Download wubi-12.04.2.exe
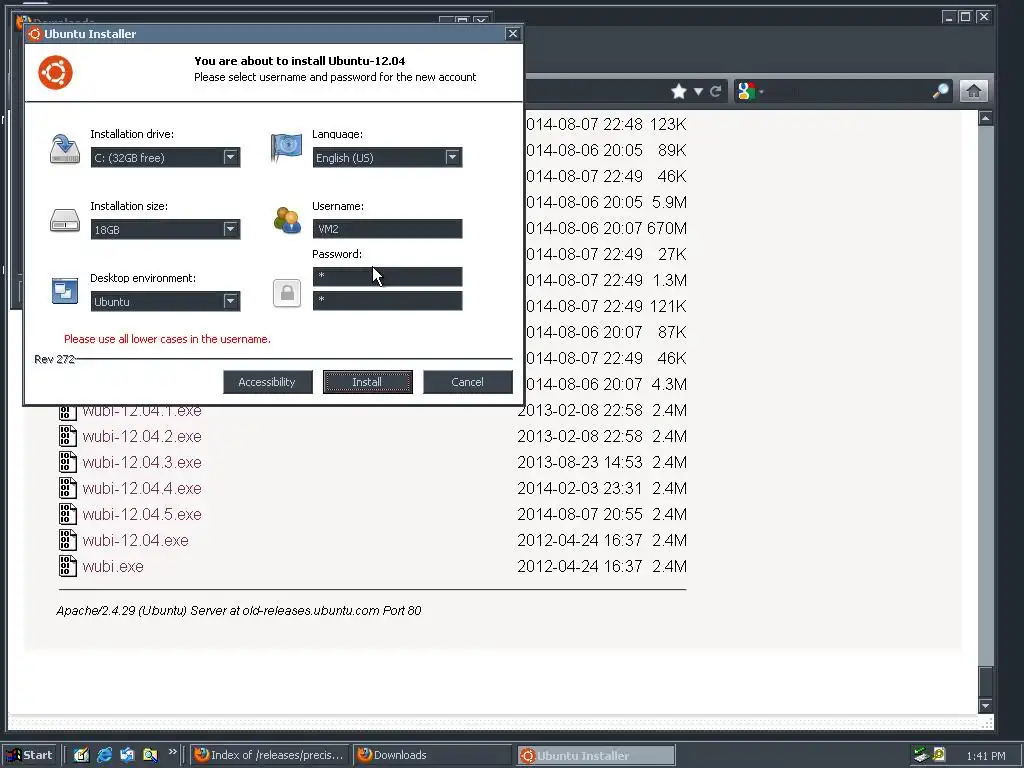Image resolution: width=1024 pixels, height=768 pixels. tap(142, 436)
